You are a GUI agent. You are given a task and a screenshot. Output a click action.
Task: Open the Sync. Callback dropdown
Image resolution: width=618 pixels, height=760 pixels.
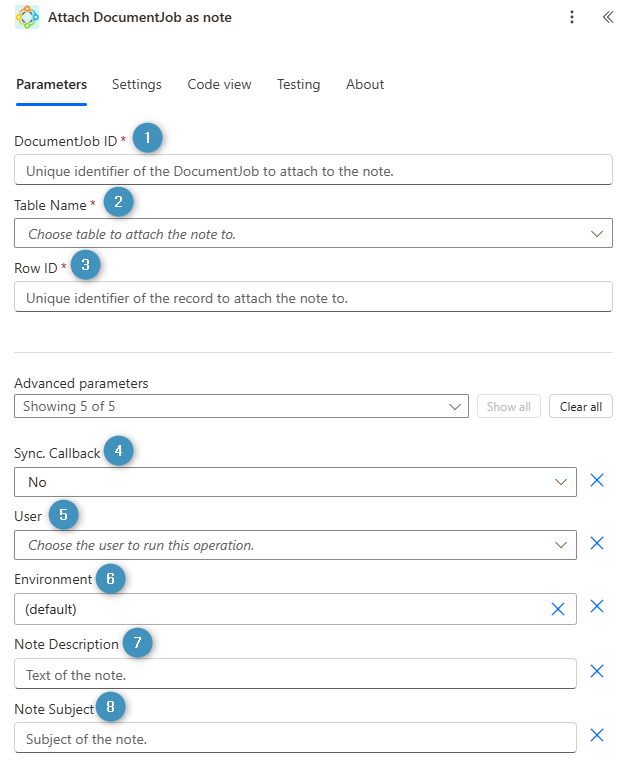tap(561, 482)
